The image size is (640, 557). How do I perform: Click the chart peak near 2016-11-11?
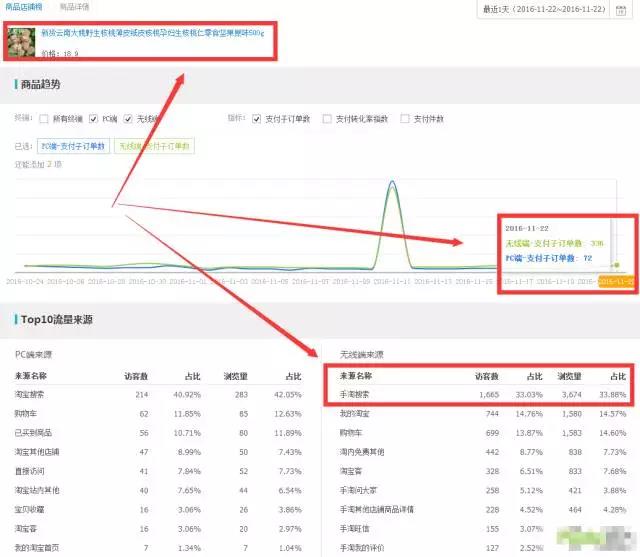(x=389, y=186)
